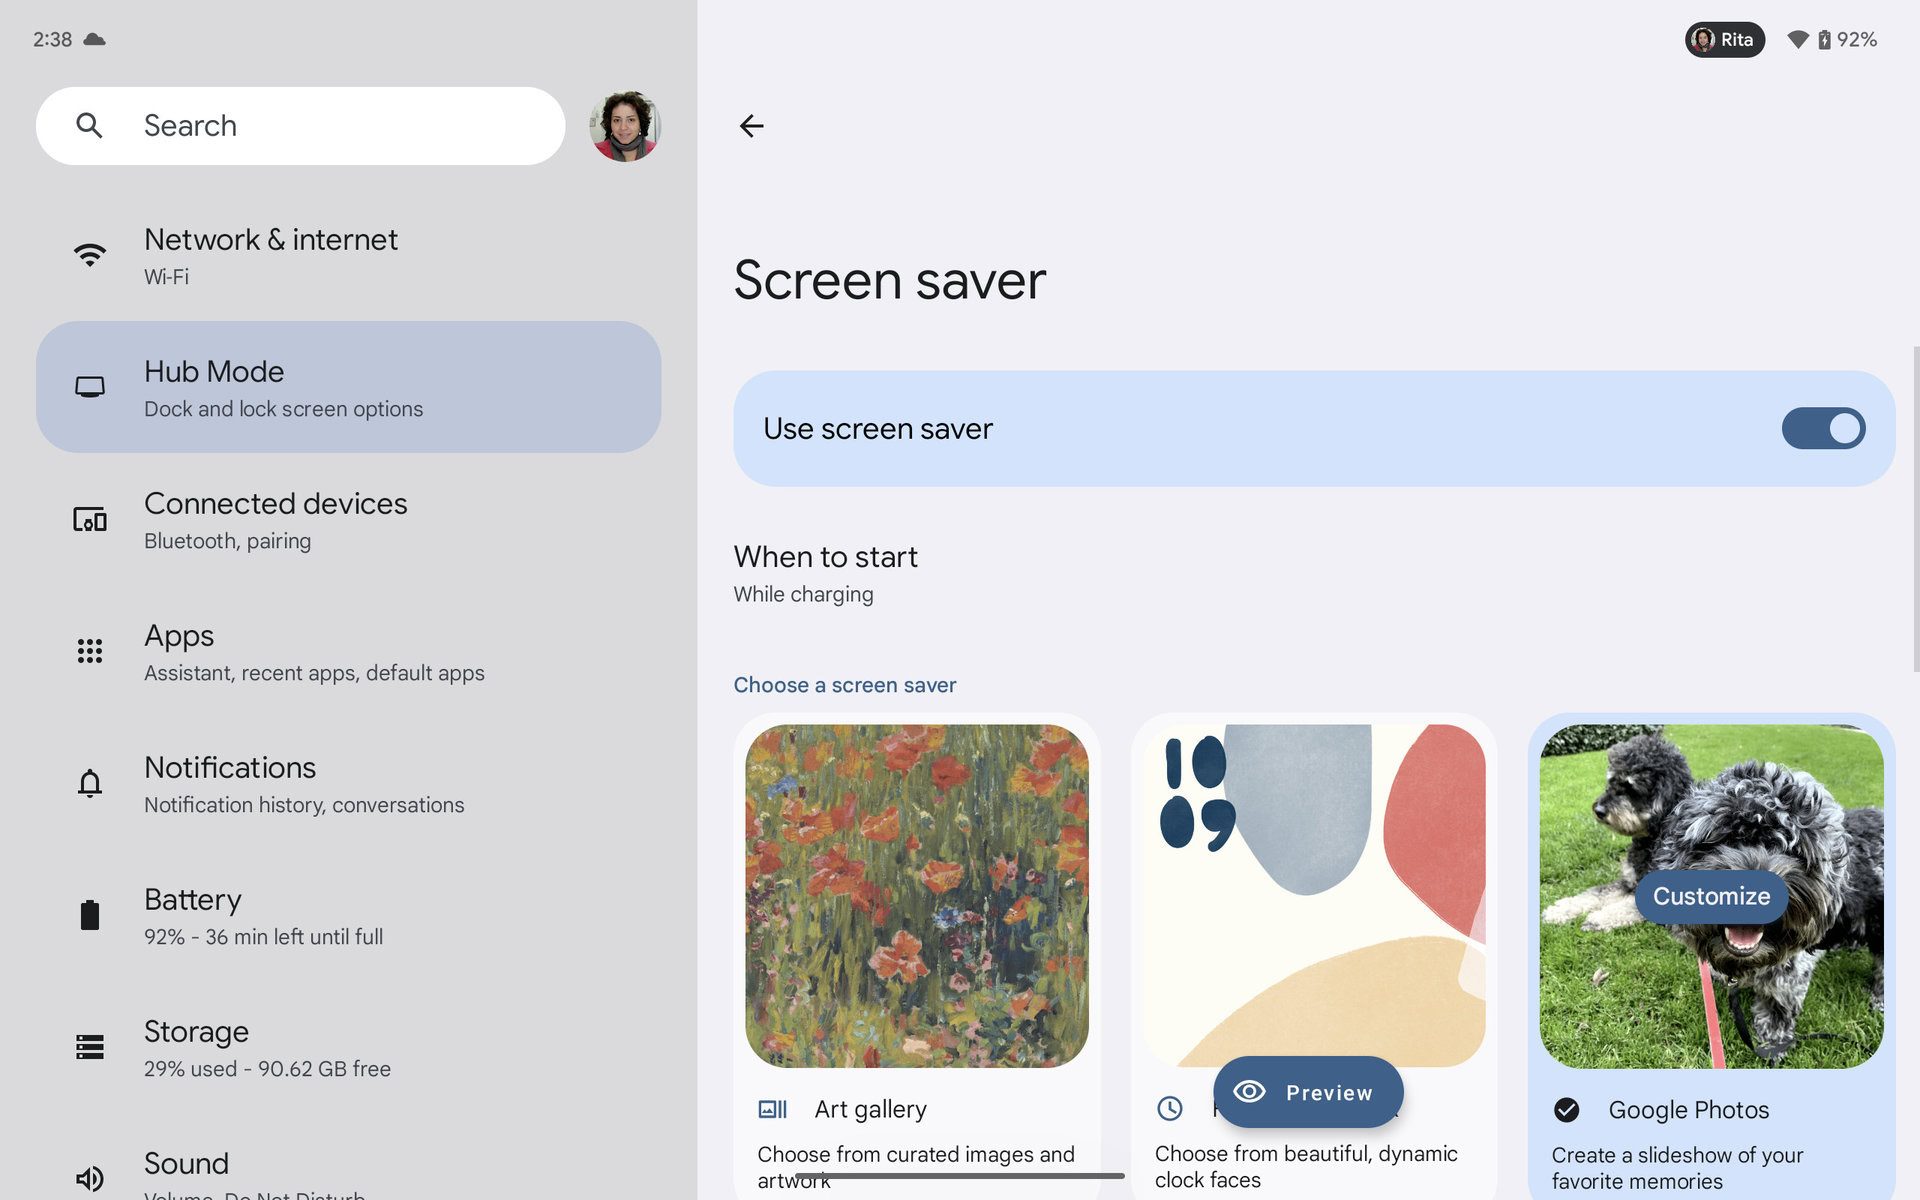This screenshot has height=1200, width=1920.
Task: Click the Apps grid icon
Action: click(90, 651)
